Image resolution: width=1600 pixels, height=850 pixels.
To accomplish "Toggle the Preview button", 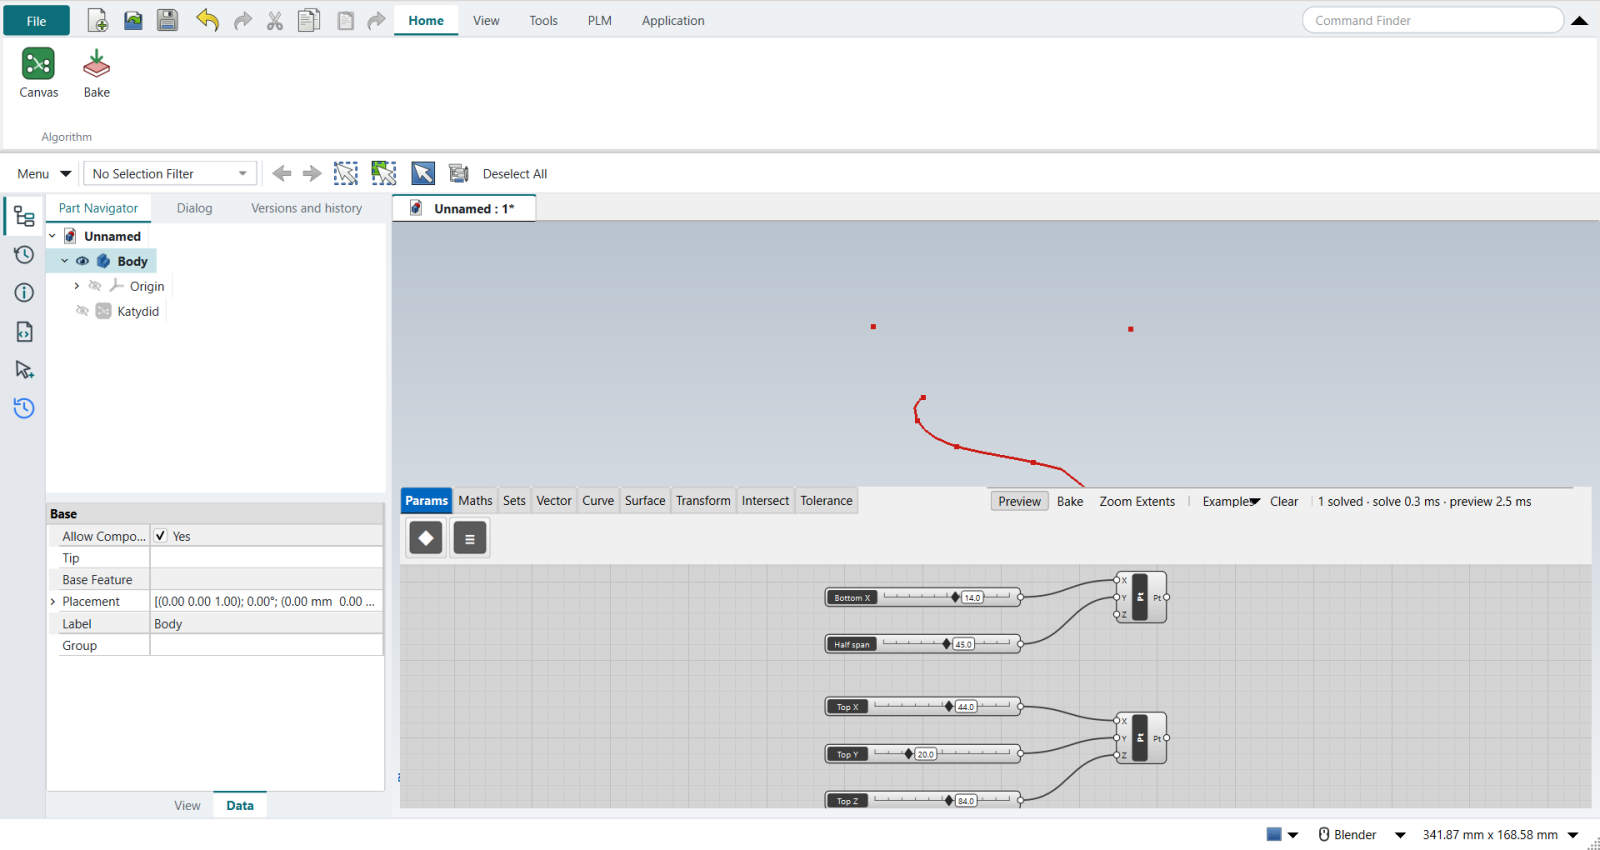I will 1019,501.
